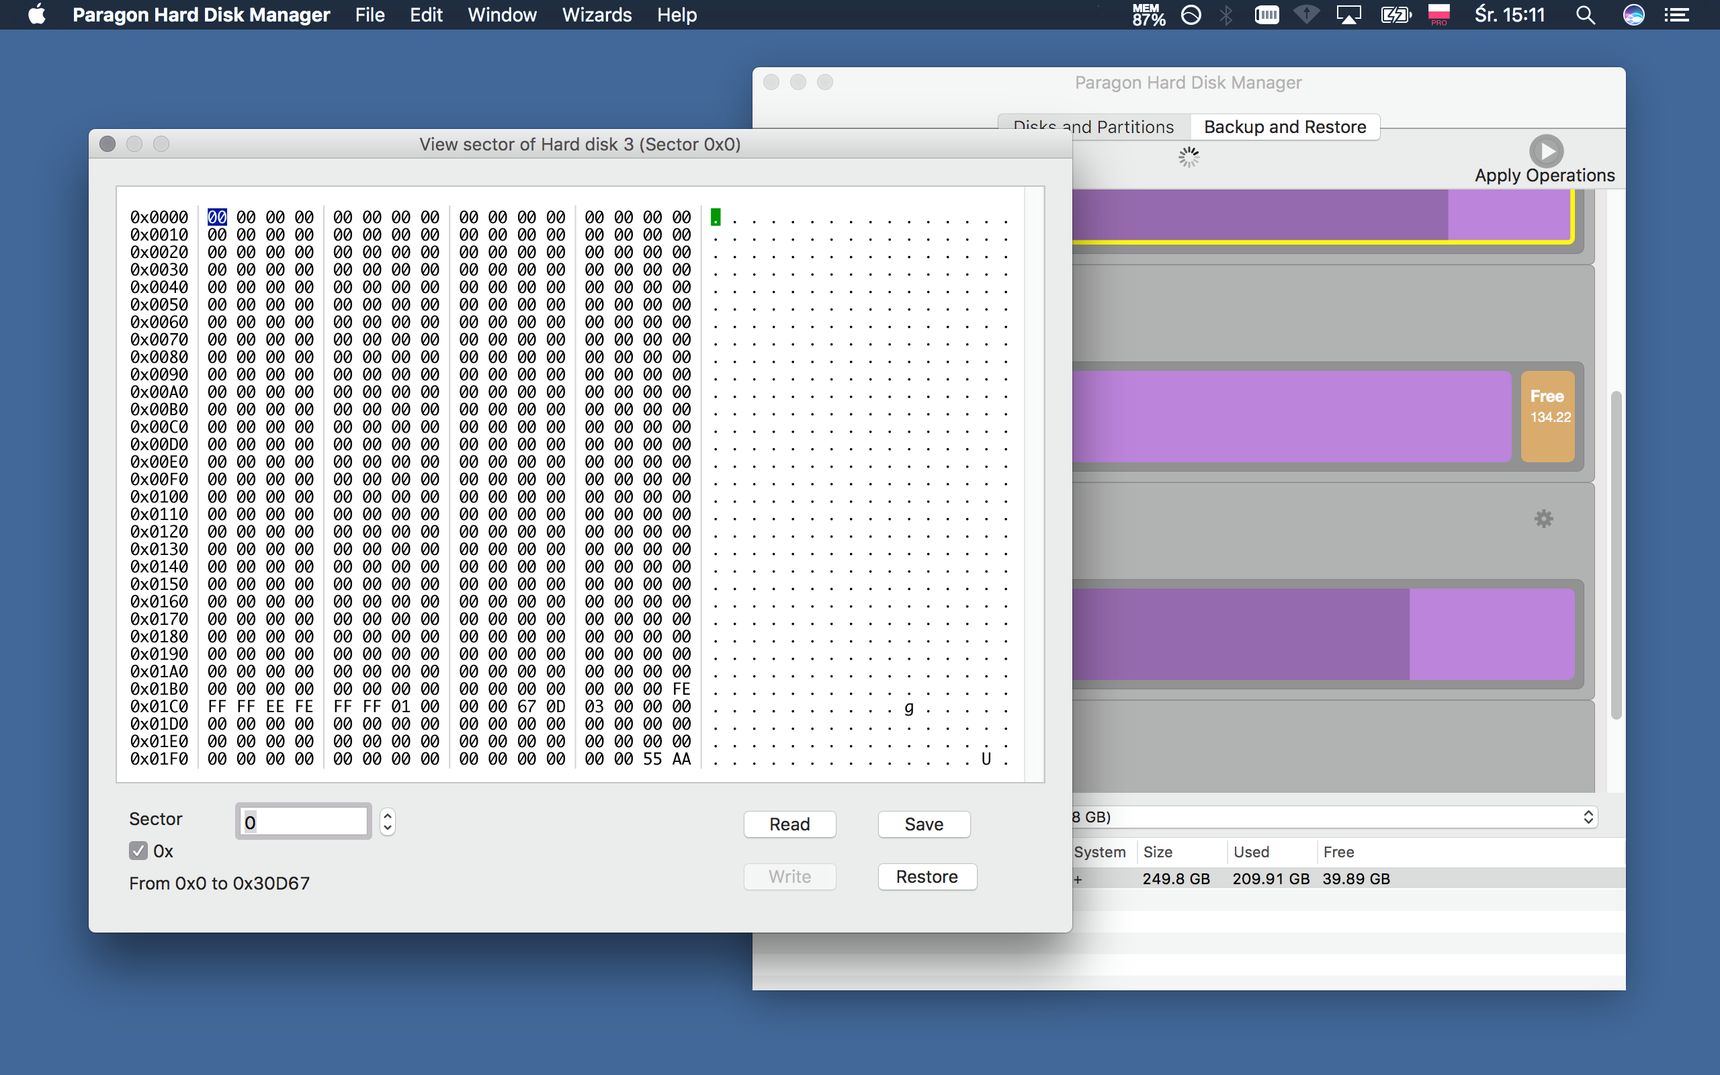Click the 55 byte in row 0x01F0
Viewport: 1720px width, 1075px height.
pyautogui.click(x=652, y=759)
